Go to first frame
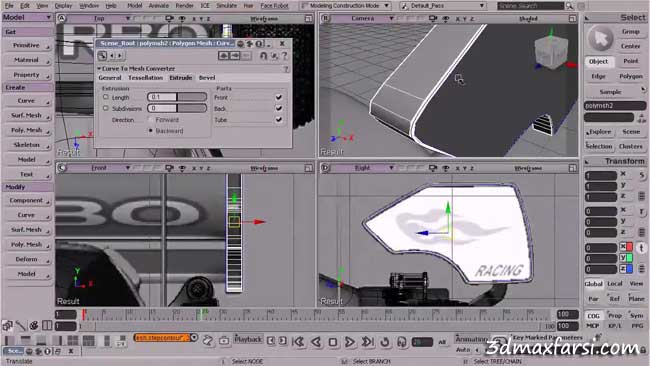650x366 pixels. pyautogui.click(x=298, y=342)
